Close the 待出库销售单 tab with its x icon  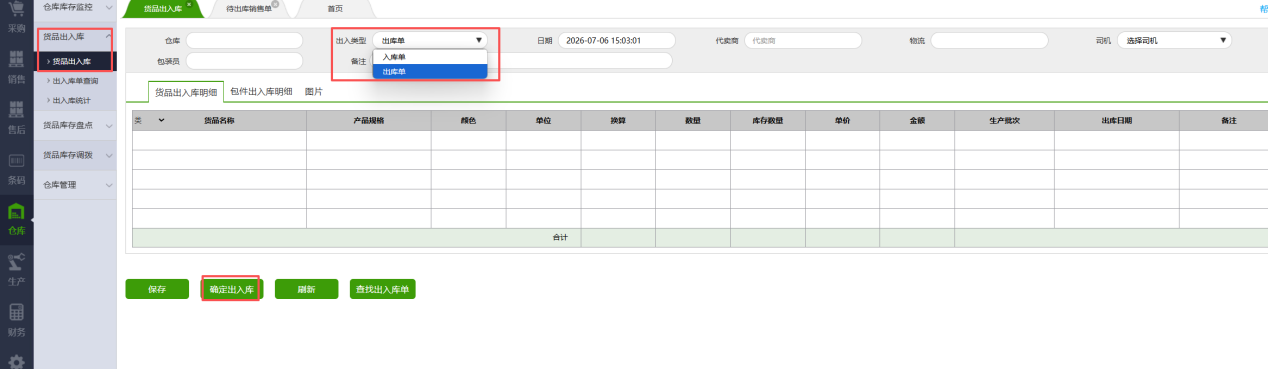coord(275,4)
